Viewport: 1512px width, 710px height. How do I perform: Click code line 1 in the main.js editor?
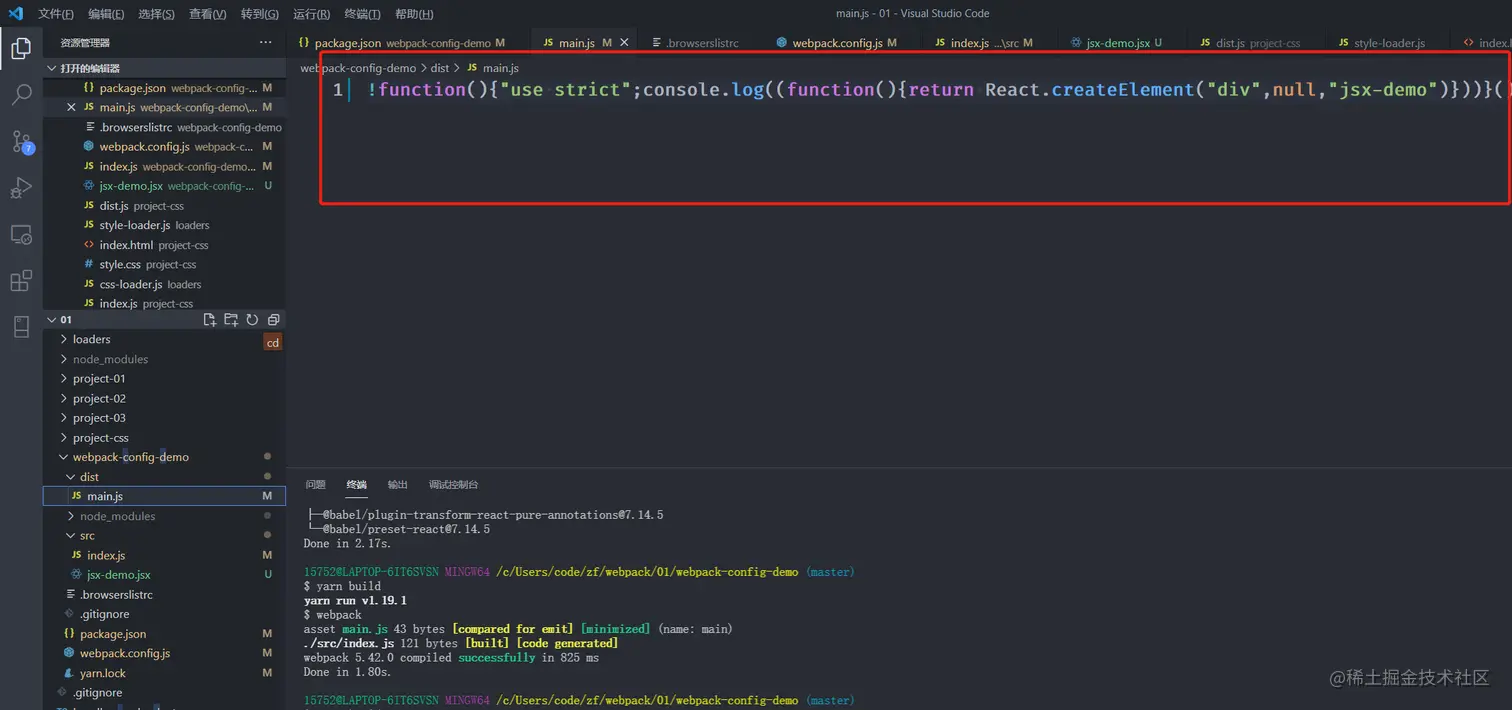tap(930, 90)
